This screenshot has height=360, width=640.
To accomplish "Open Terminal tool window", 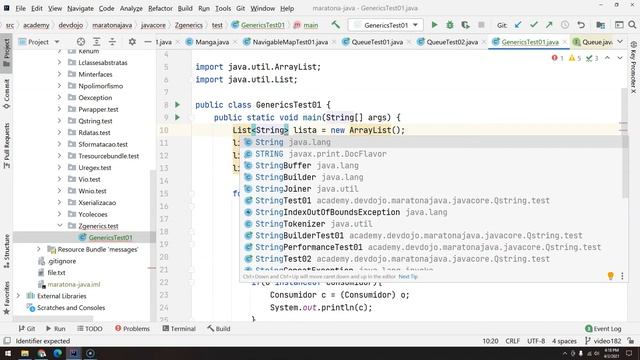I will tap(179, 329).
